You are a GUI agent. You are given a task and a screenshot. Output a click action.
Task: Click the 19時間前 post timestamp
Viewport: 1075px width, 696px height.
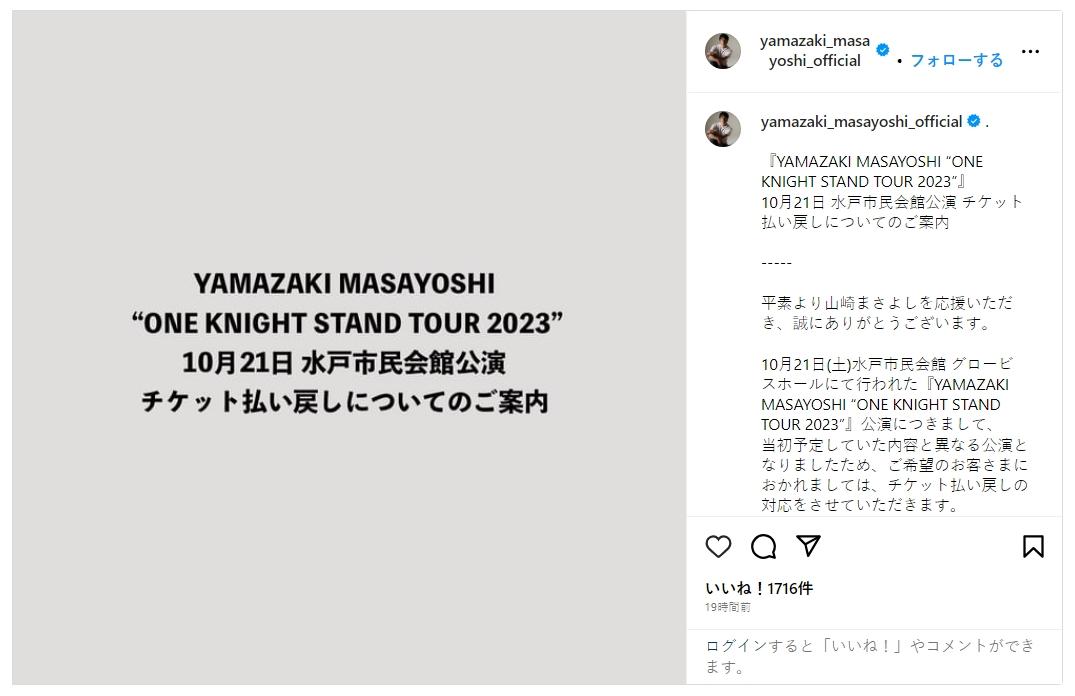click(x=728, y=607)
